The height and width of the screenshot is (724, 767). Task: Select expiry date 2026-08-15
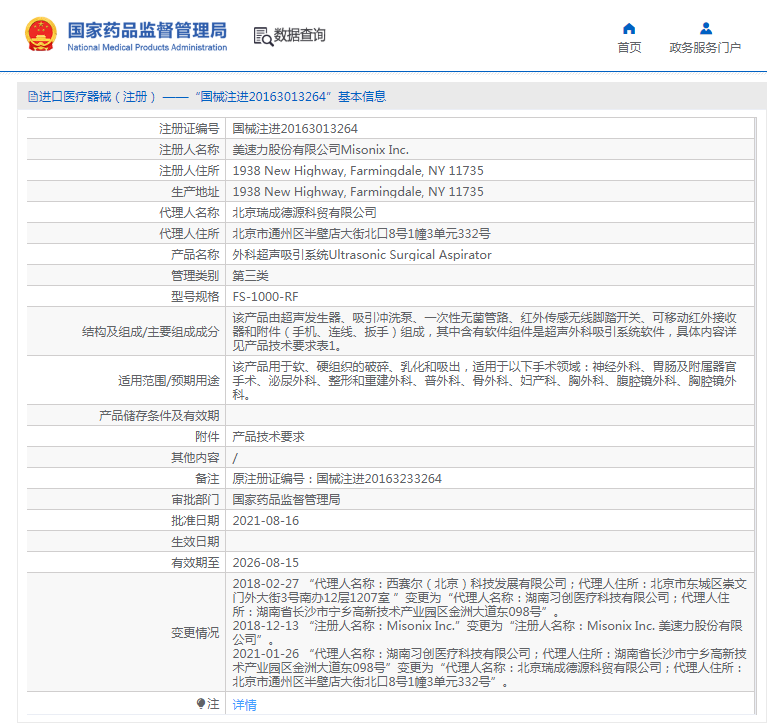pos(266,563)
